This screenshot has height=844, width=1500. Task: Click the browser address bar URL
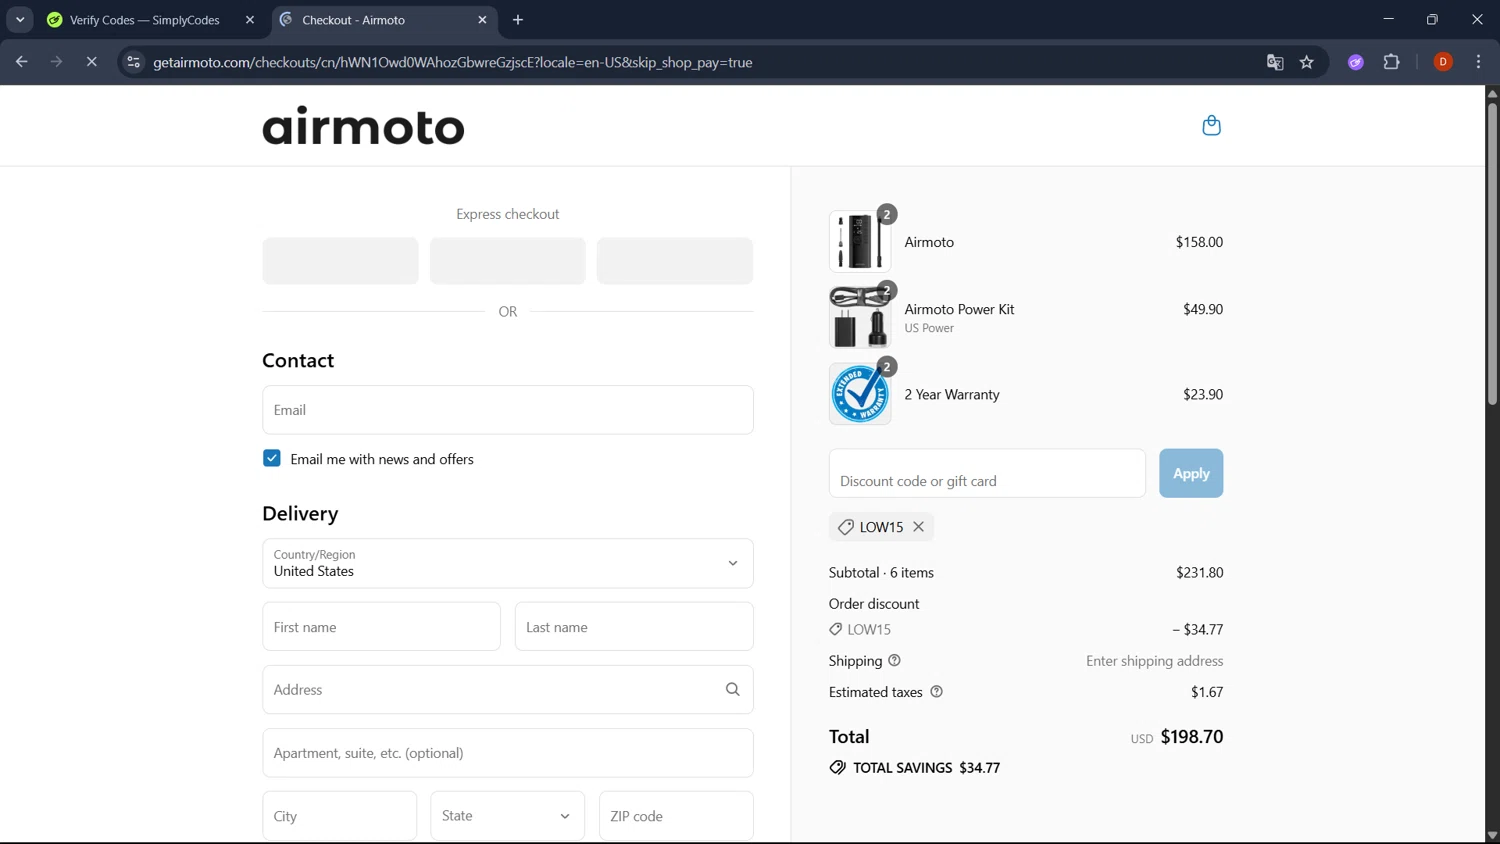453,62
